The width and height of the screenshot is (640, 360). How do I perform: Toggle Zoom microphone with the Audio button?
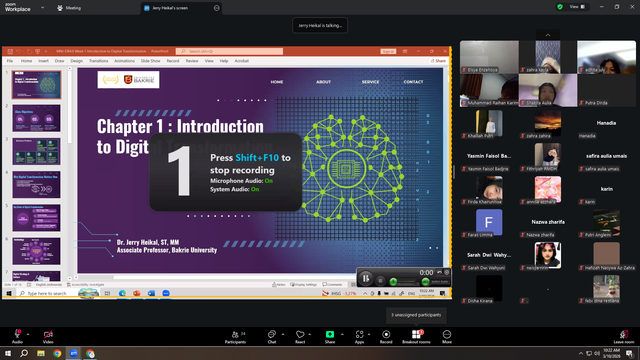pos(17,337)
